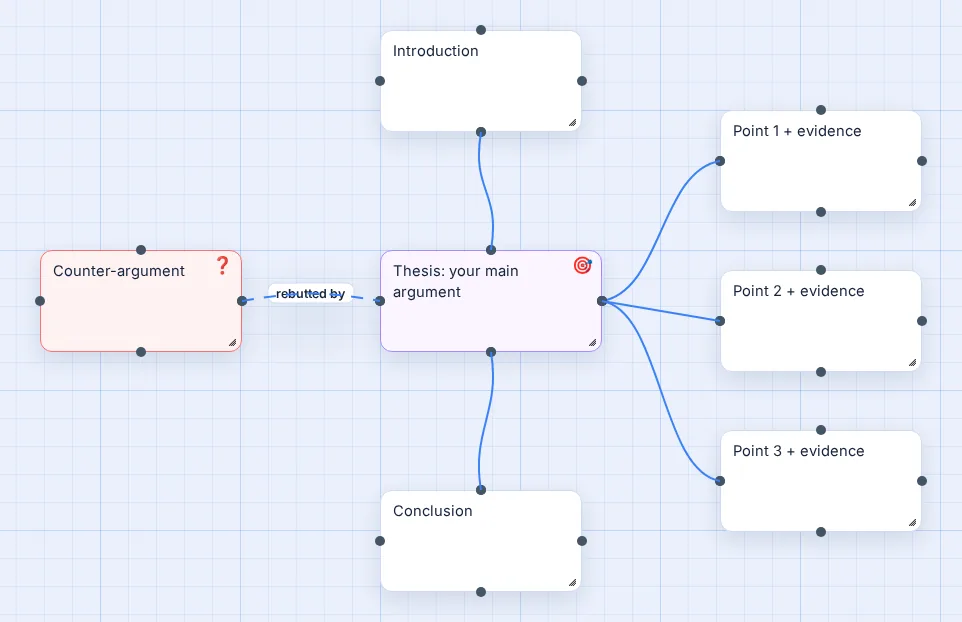Click the left connection handle of Introduction
The height and width of the screenshot is (622, 962).
point(380,81)
